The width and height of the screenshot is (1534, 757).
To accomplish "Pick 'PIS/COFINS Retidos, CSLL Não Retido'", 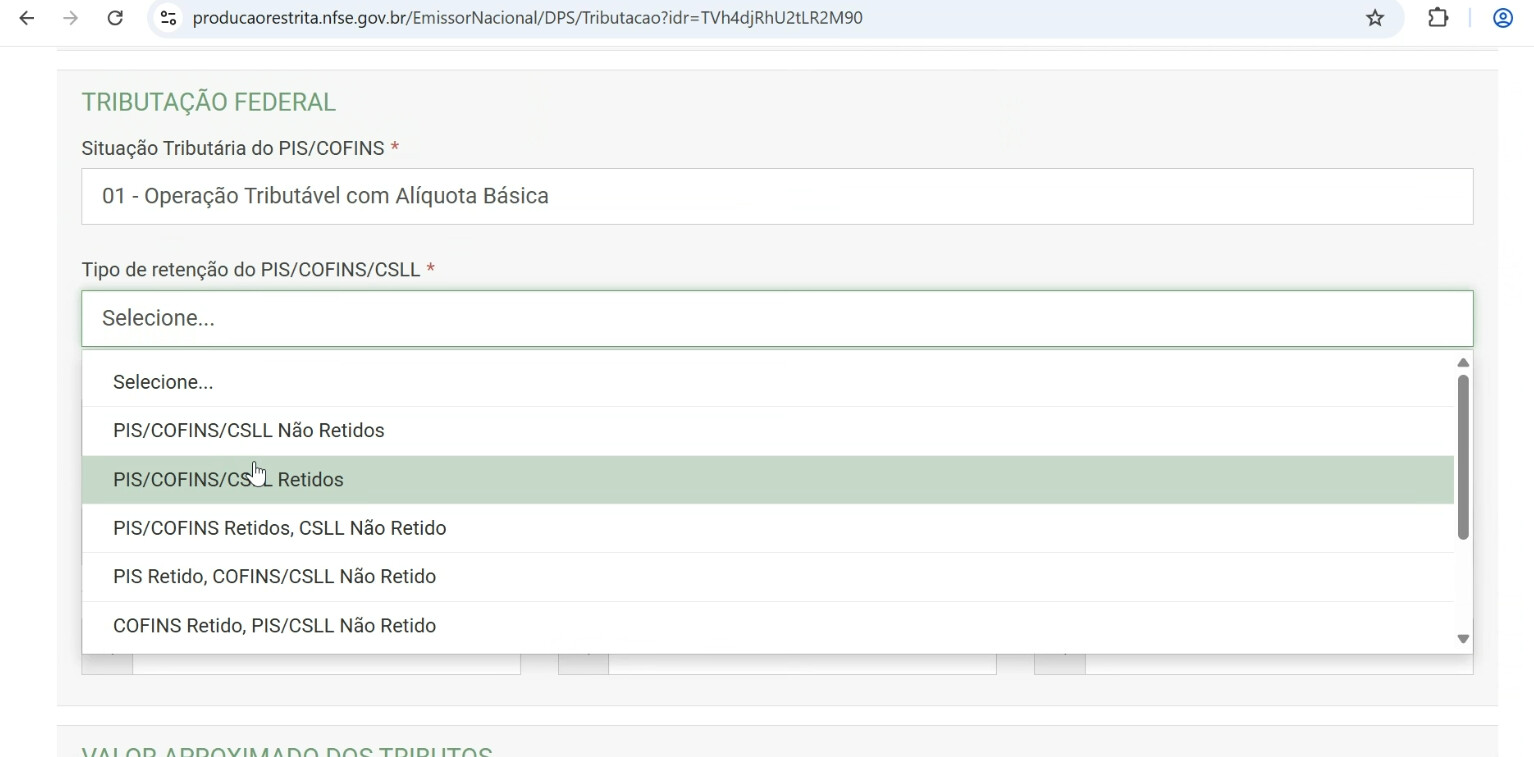I will (280, 528).
